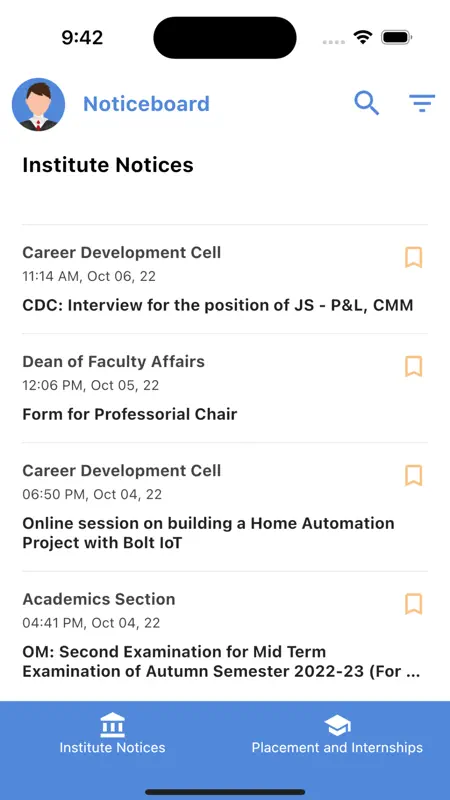Tap the battery status icon
The width and height of the screenshot is (450, 800).
(x=396, y=37)
